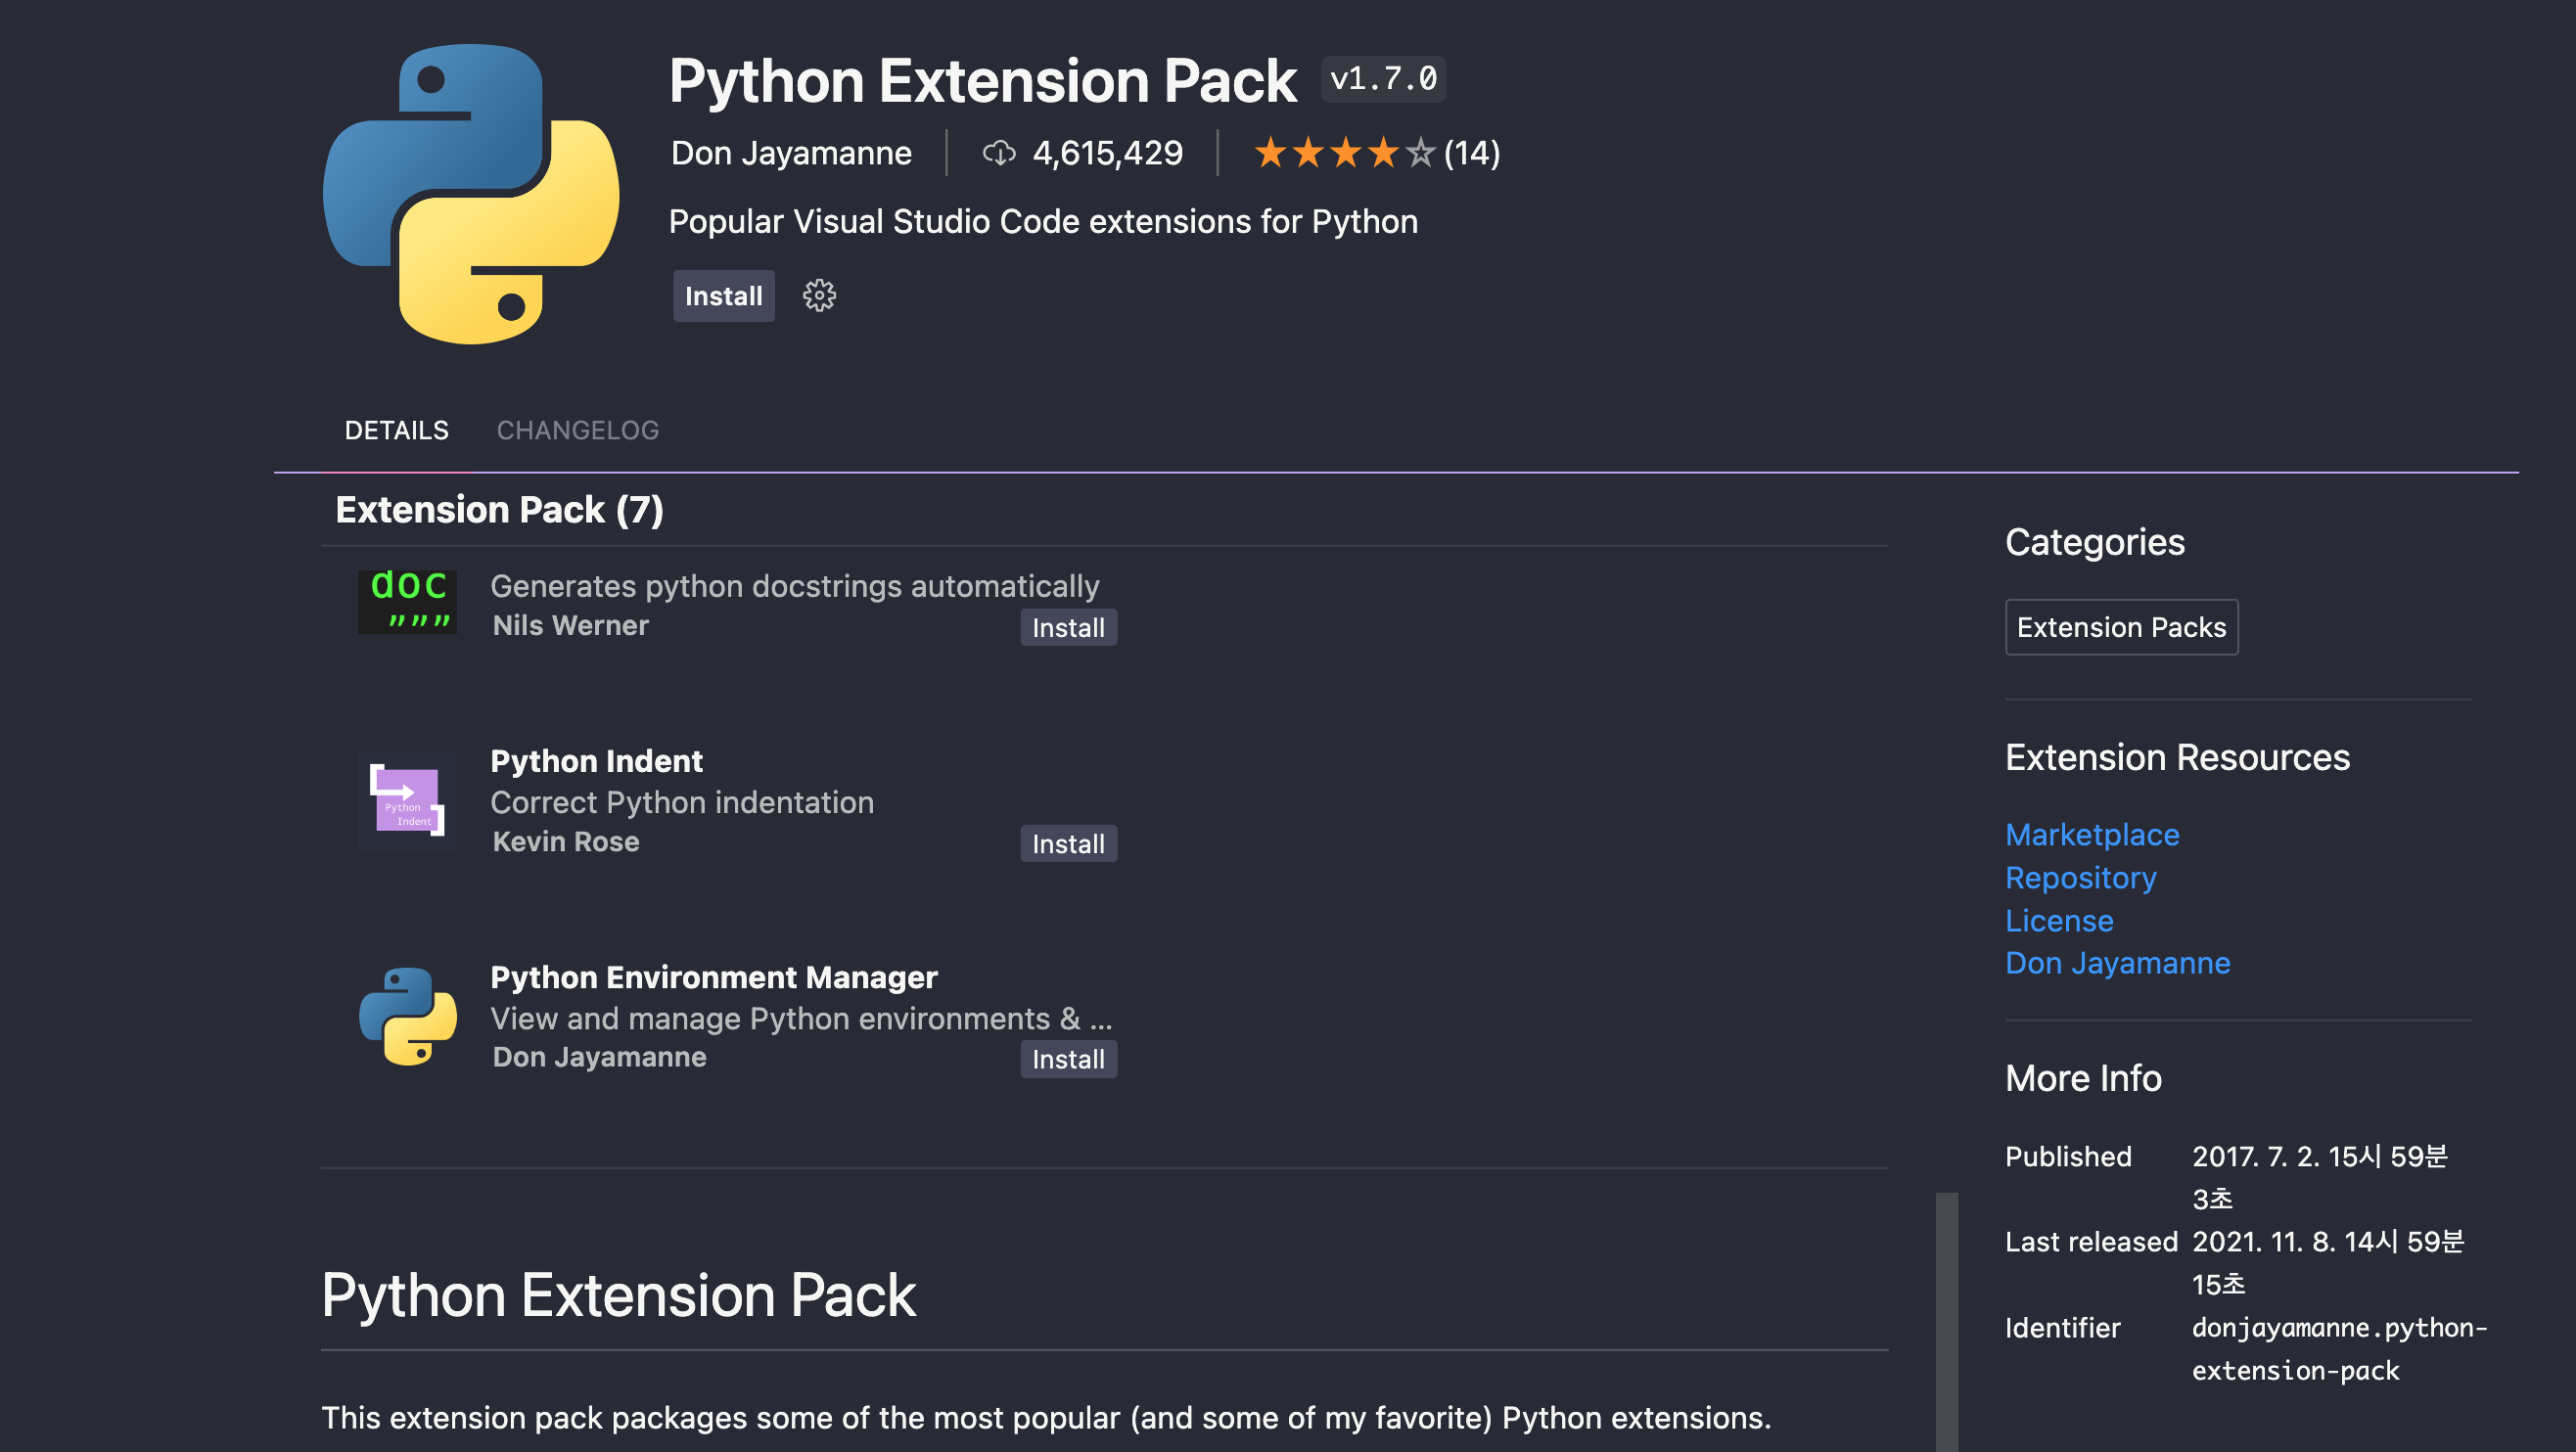The width and height of the screenshot is (2576, 1452).
Task: Install Python Environment Manager extension
Action: (1068, 1059)
